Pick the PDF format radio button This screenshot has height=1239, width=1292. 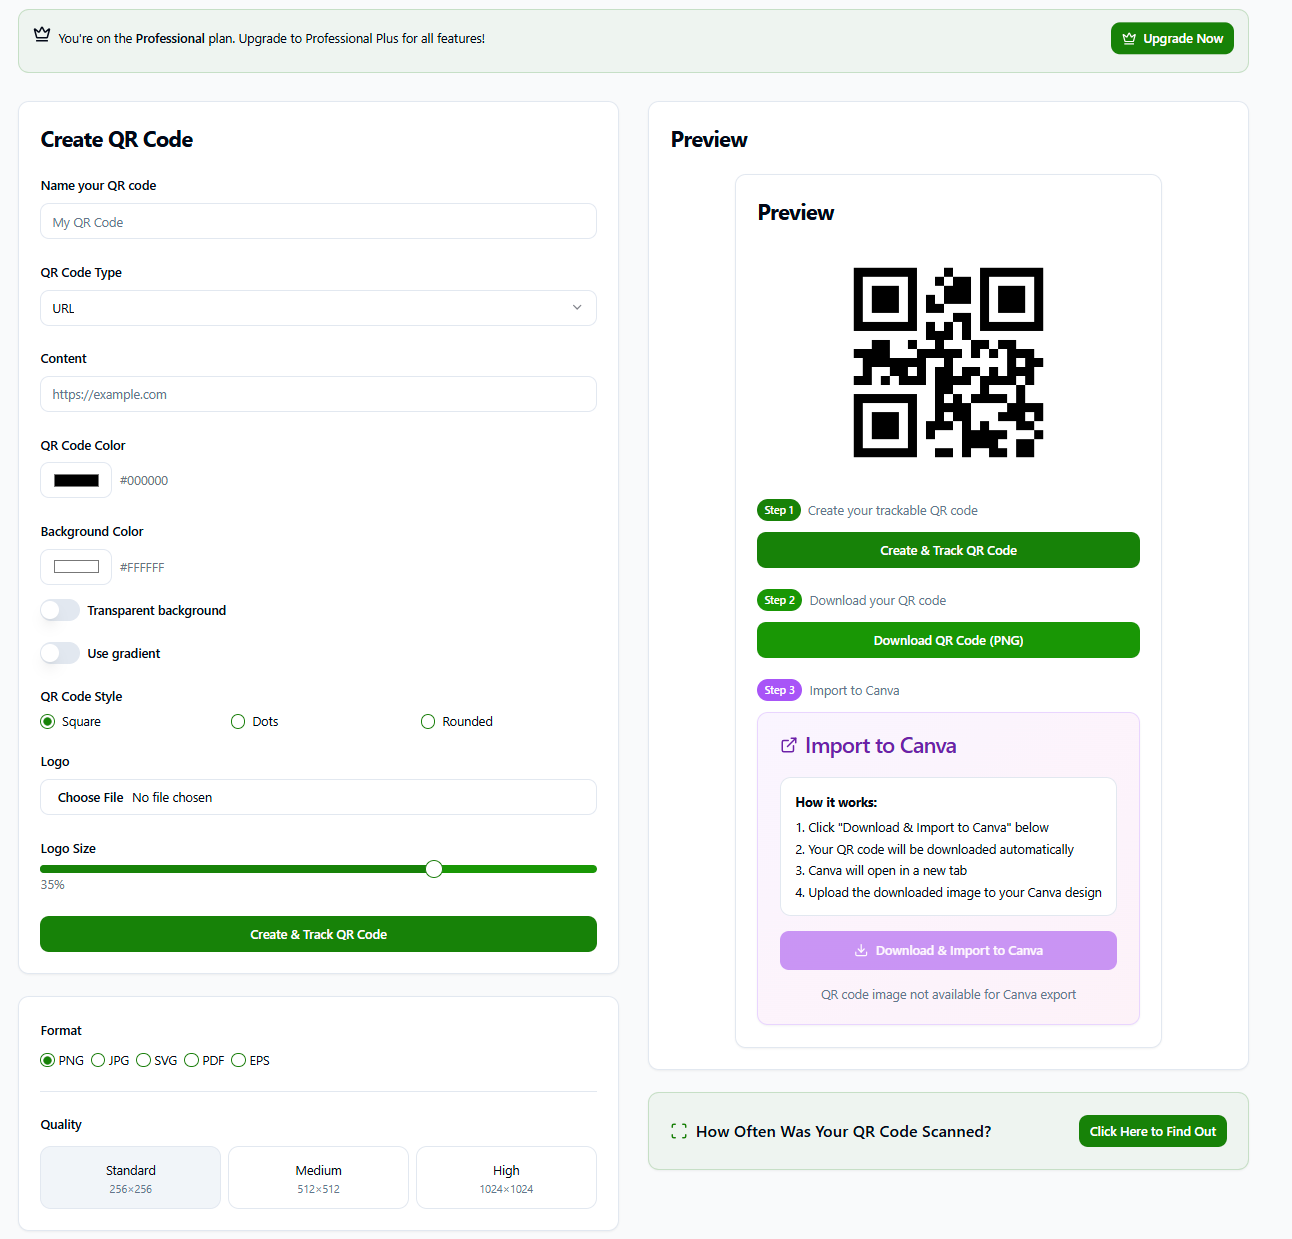(x=192, y=1060)
